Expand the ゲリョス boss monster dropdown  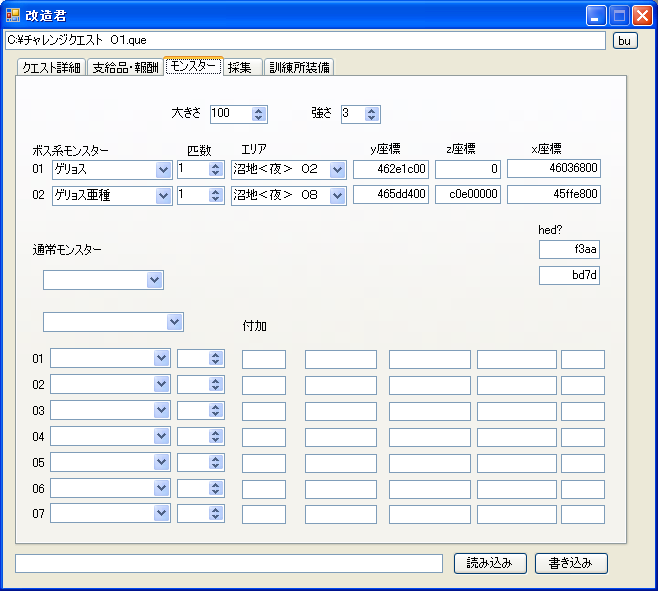pyautogui.click(x=163, y=170)
